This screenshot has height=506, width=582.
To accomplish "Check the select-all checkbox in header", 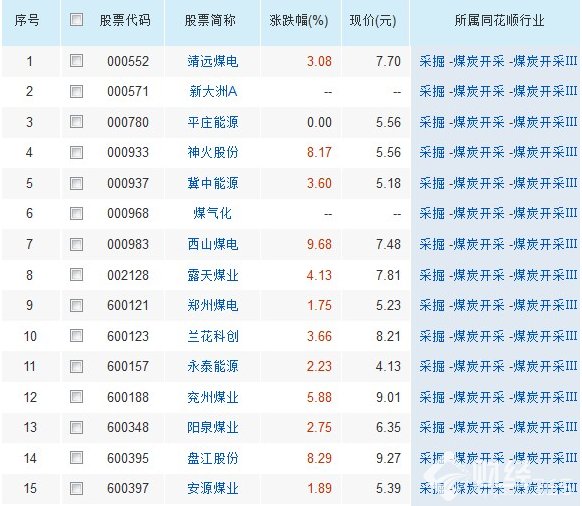I will 76,20.
